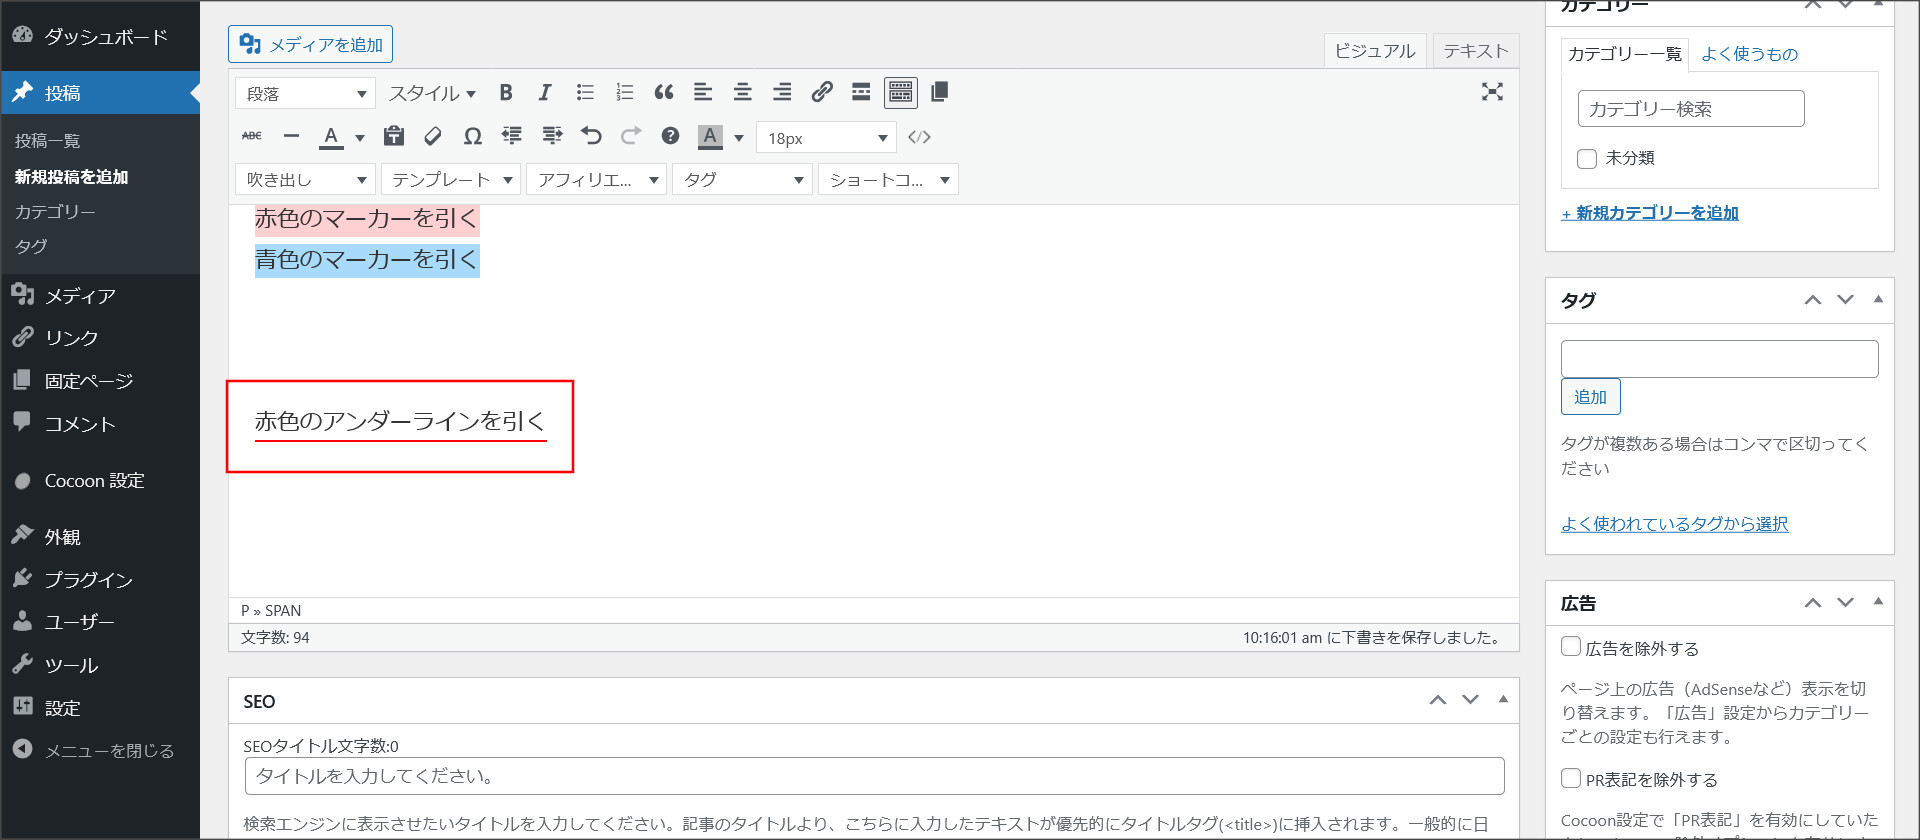Click the カテゴリー検索 field

pyautogui.click(x=1691, y=109)
